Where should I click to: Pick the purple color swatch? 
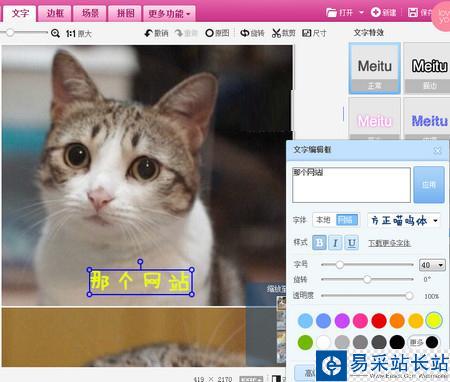(x=342, y=321)
